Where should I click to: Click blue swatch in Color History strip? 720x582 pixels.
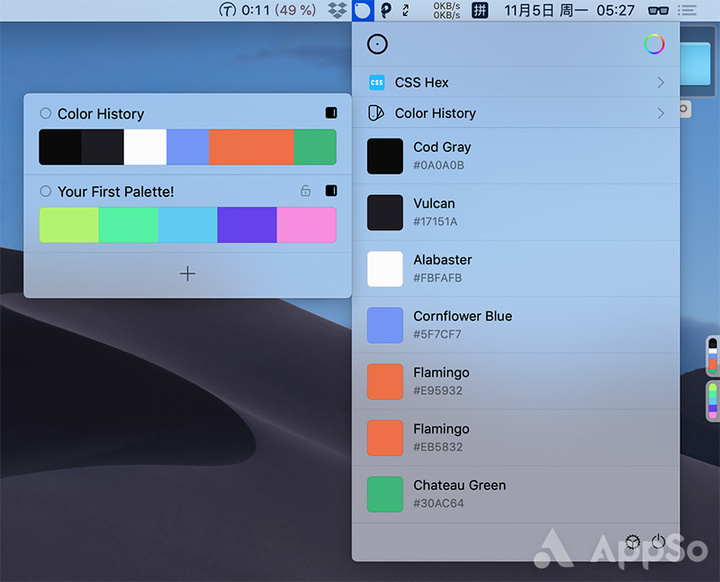pyautogui.click(x=188, y=147)
